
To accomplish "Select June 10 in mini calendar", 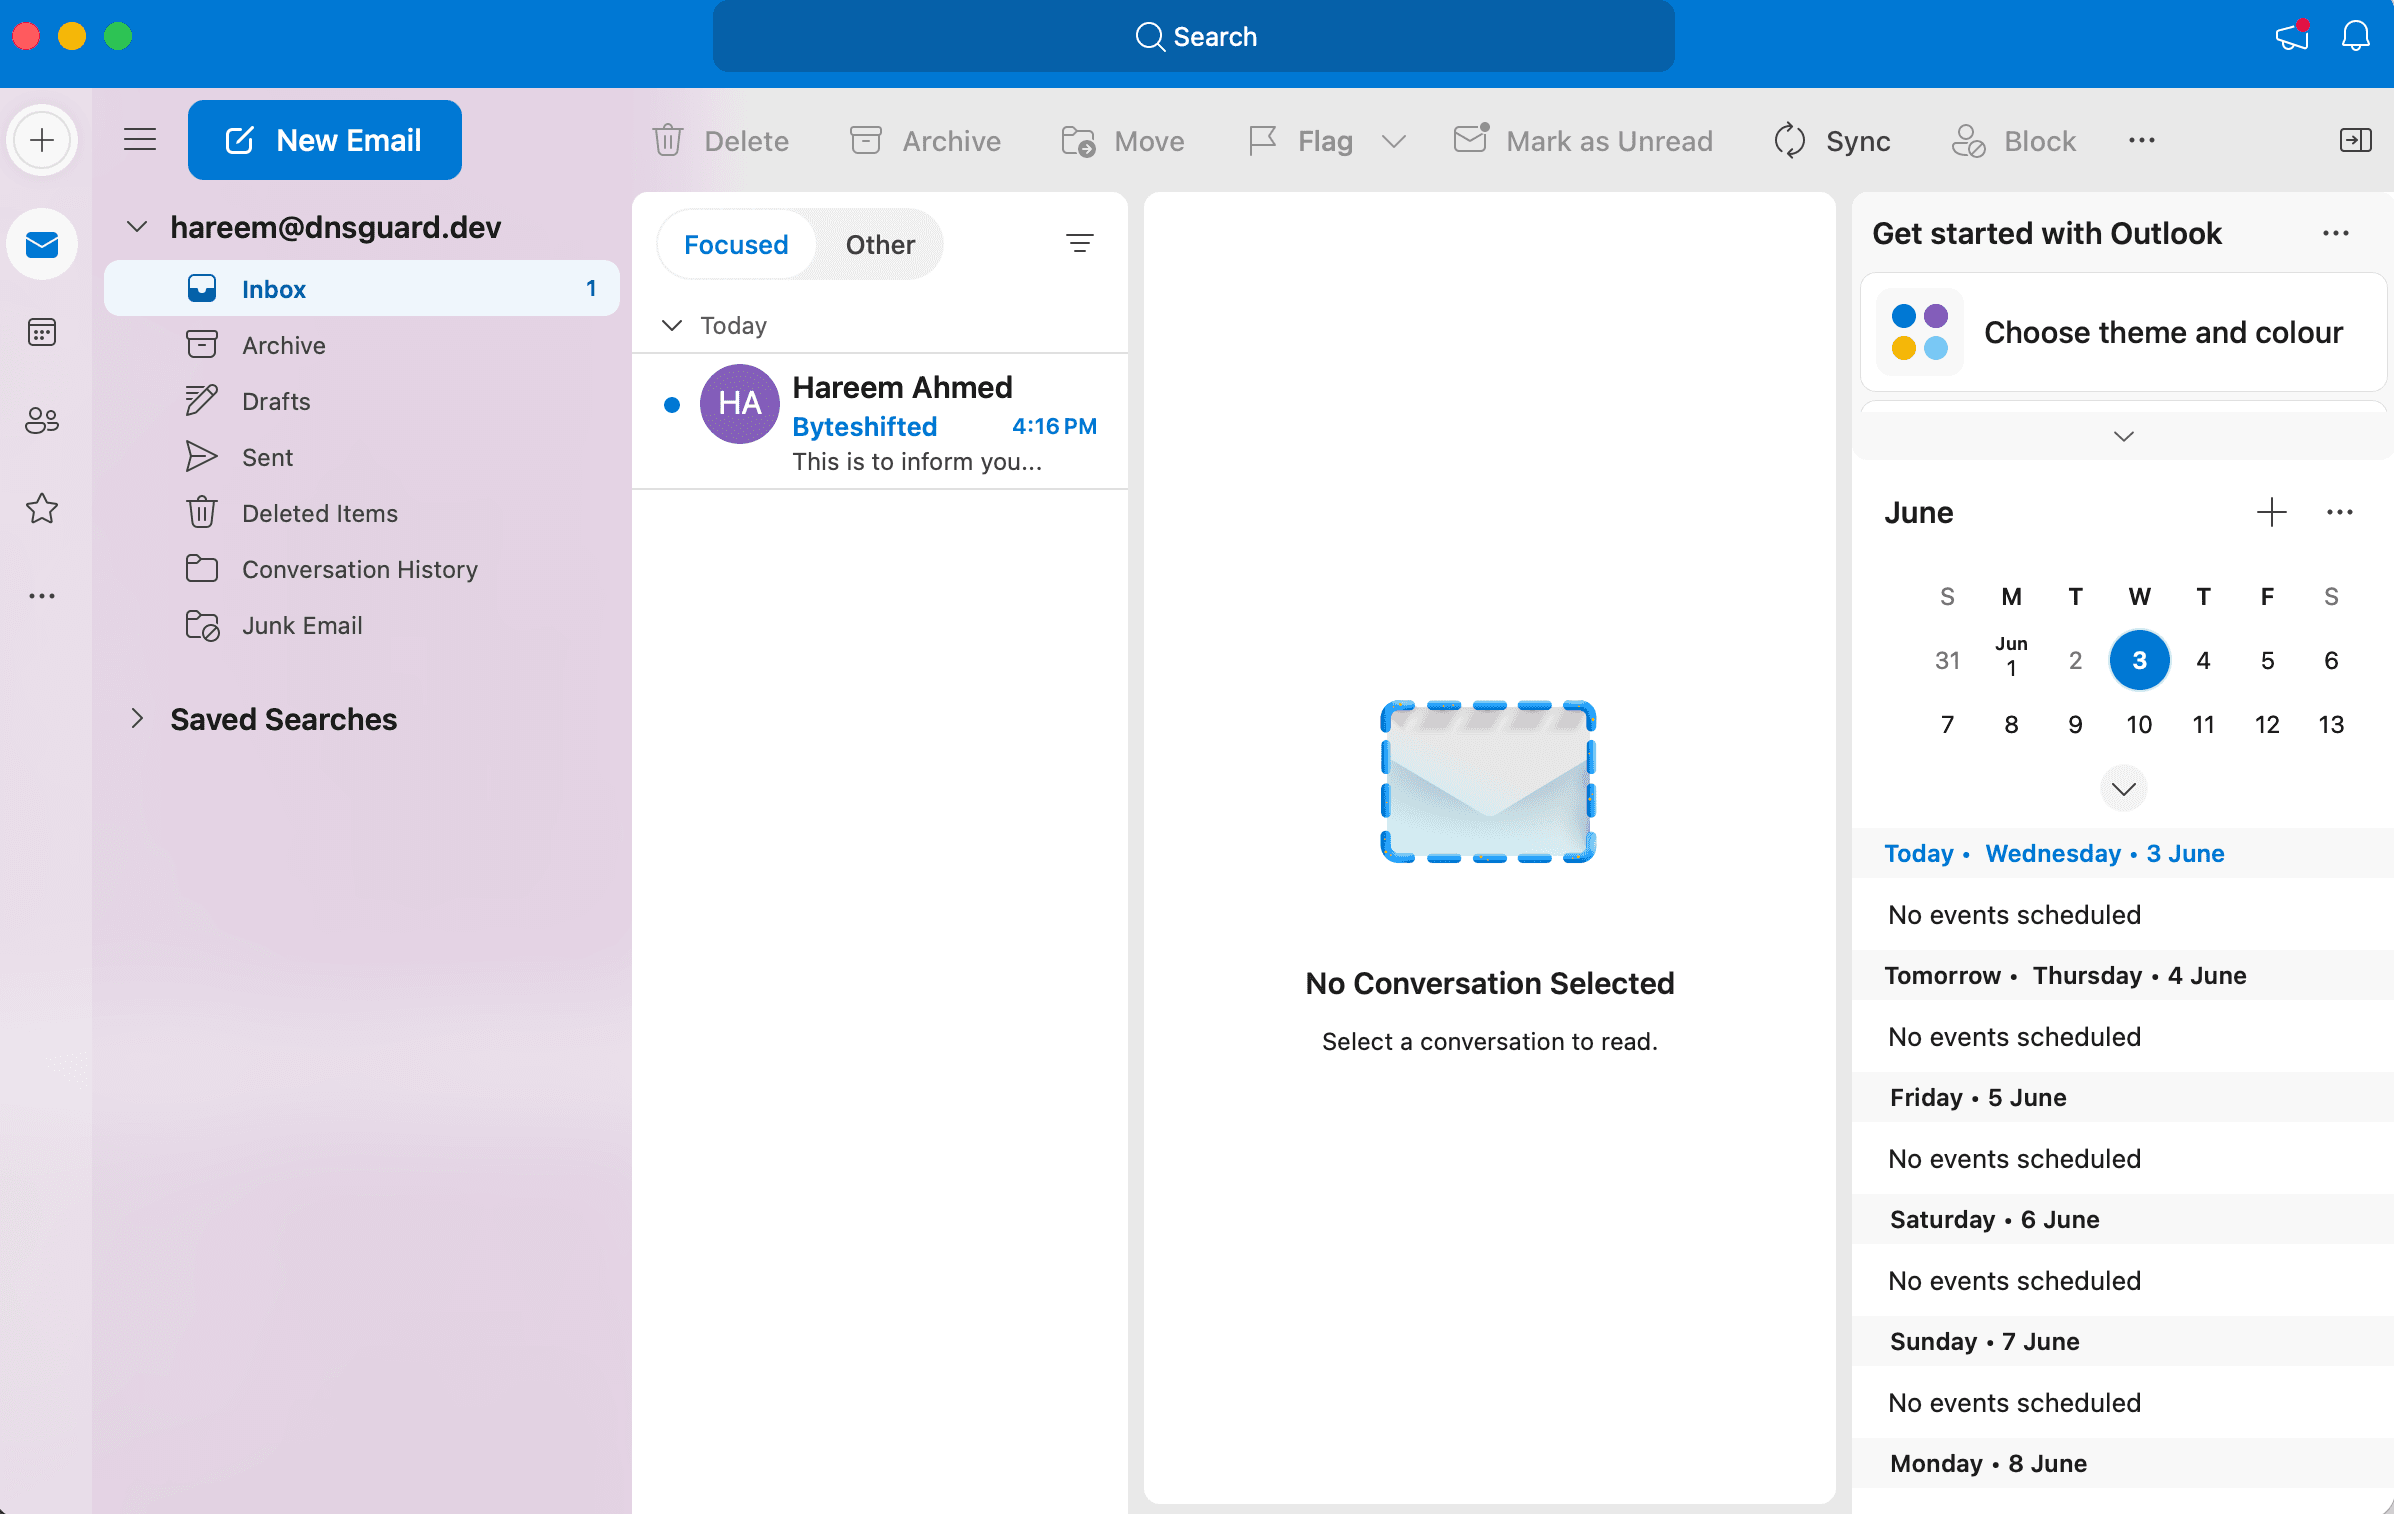I will [2139, 724].
